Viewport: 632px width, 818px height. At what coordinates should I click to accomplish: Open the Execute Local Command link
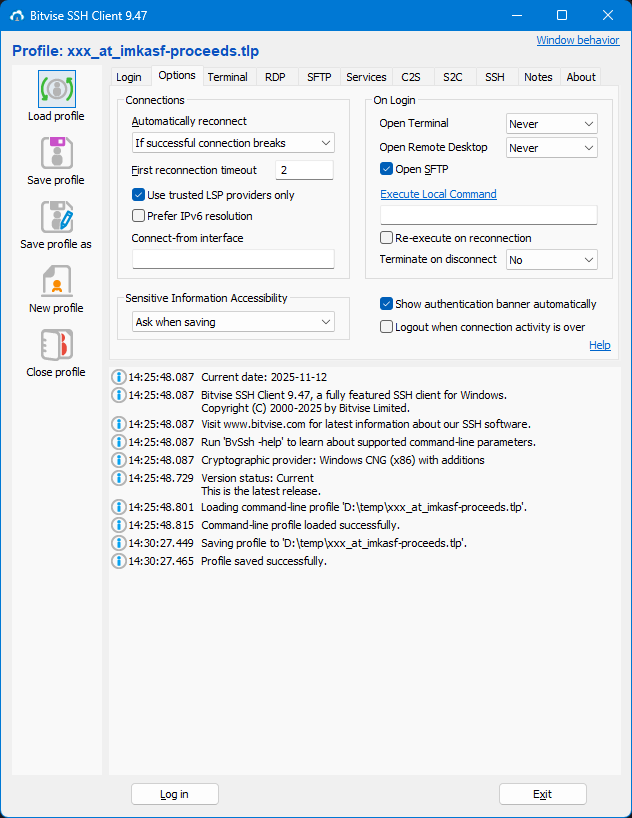tap(438, 194)
